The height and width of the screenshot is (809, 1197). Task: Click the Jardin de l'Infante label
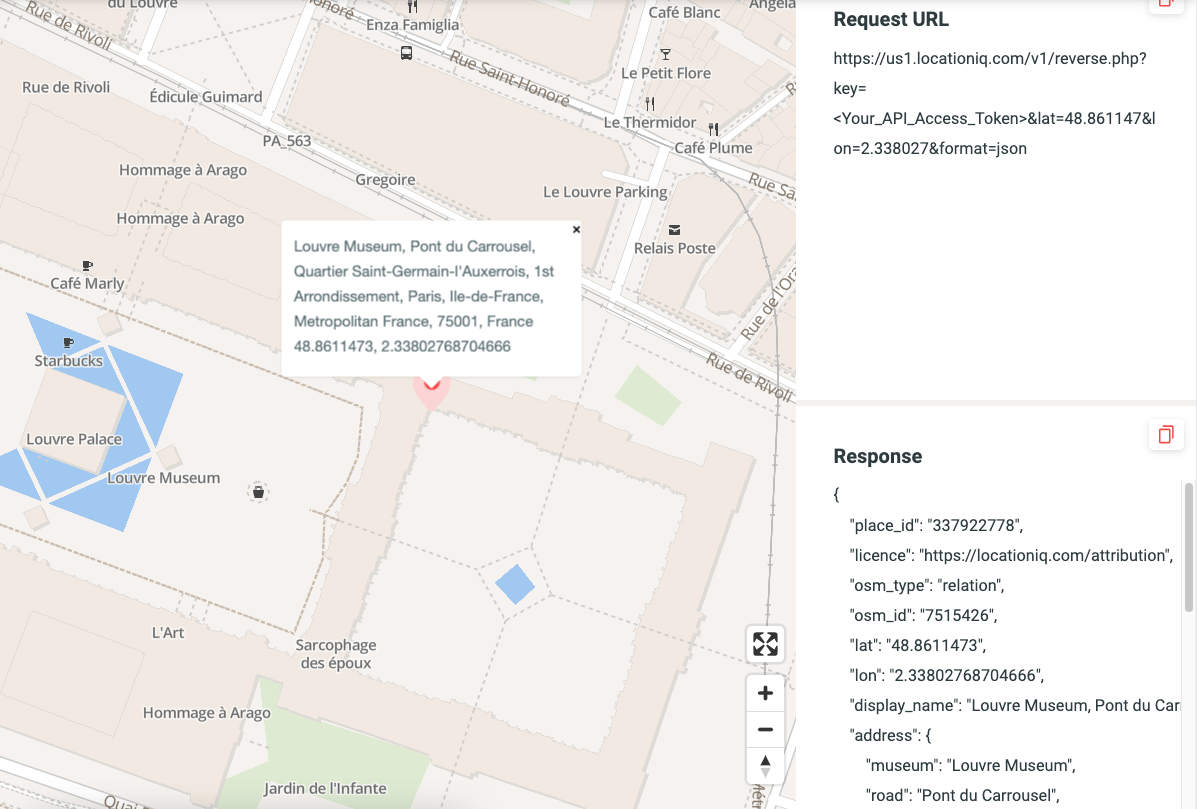coord(325,788)
